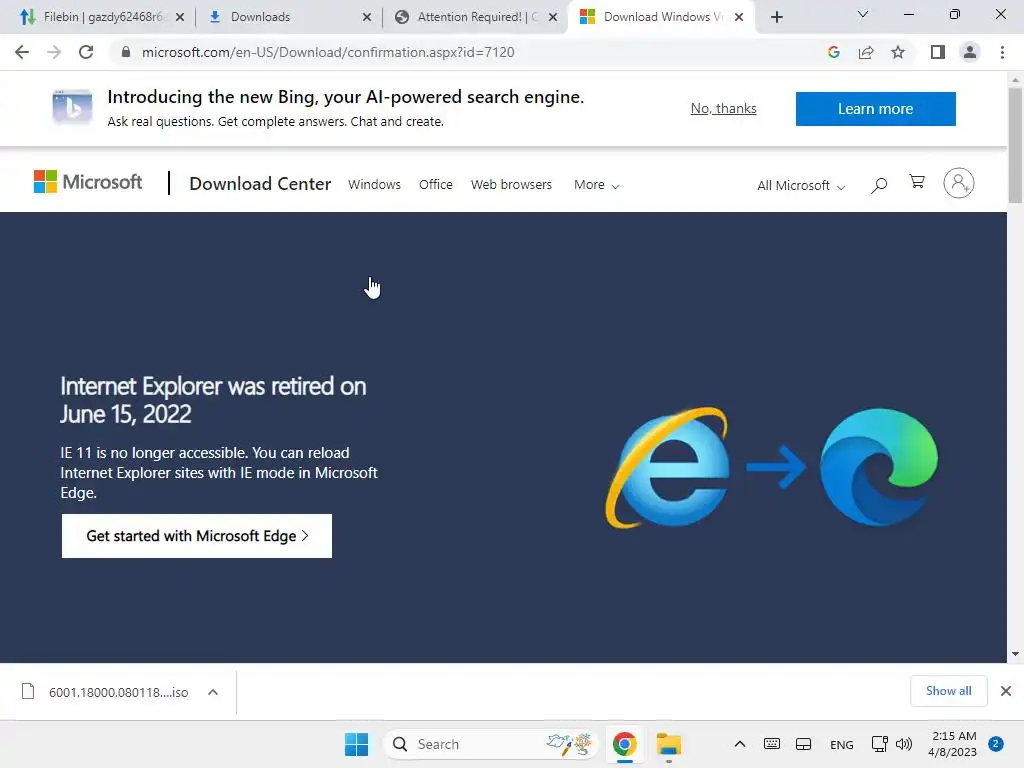
Task: Click the Learn more button
Action: pyautogui.click(x=876, y=108)
